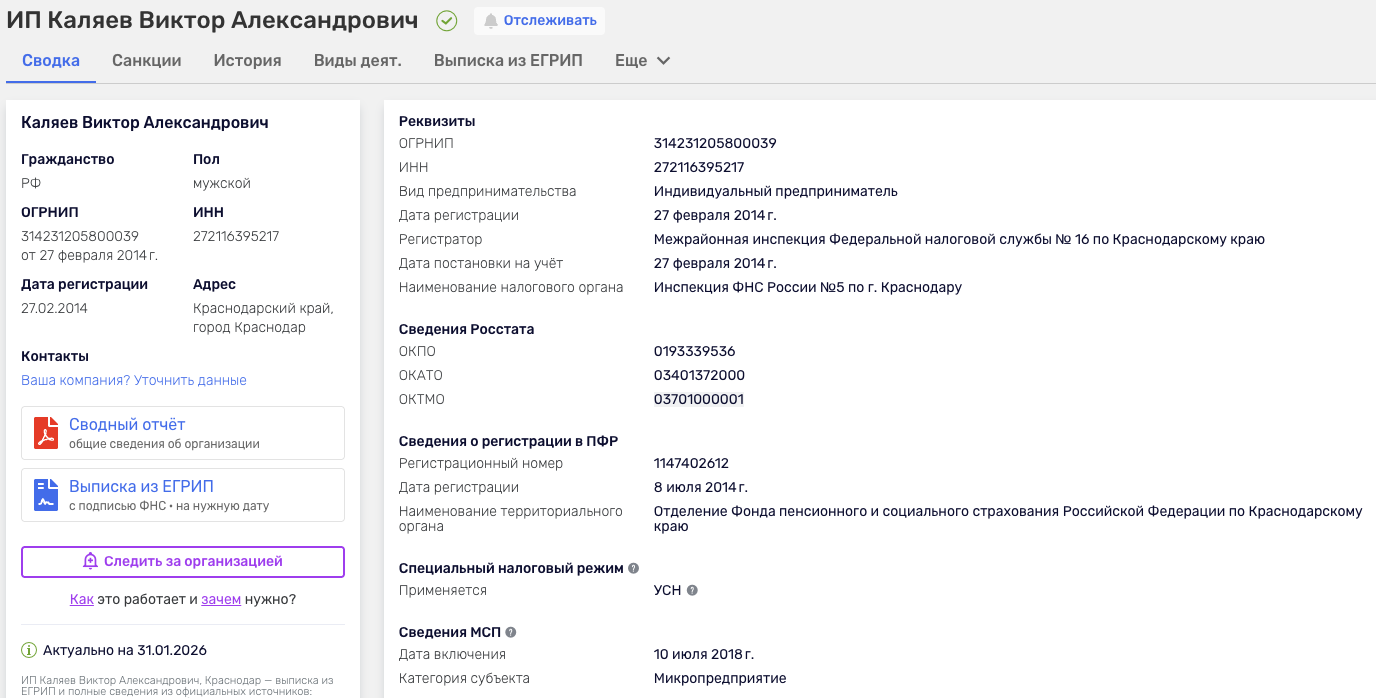Viewport: 1376px width, 698px height.
Task: Click the Как link
Action: point(82,599)
